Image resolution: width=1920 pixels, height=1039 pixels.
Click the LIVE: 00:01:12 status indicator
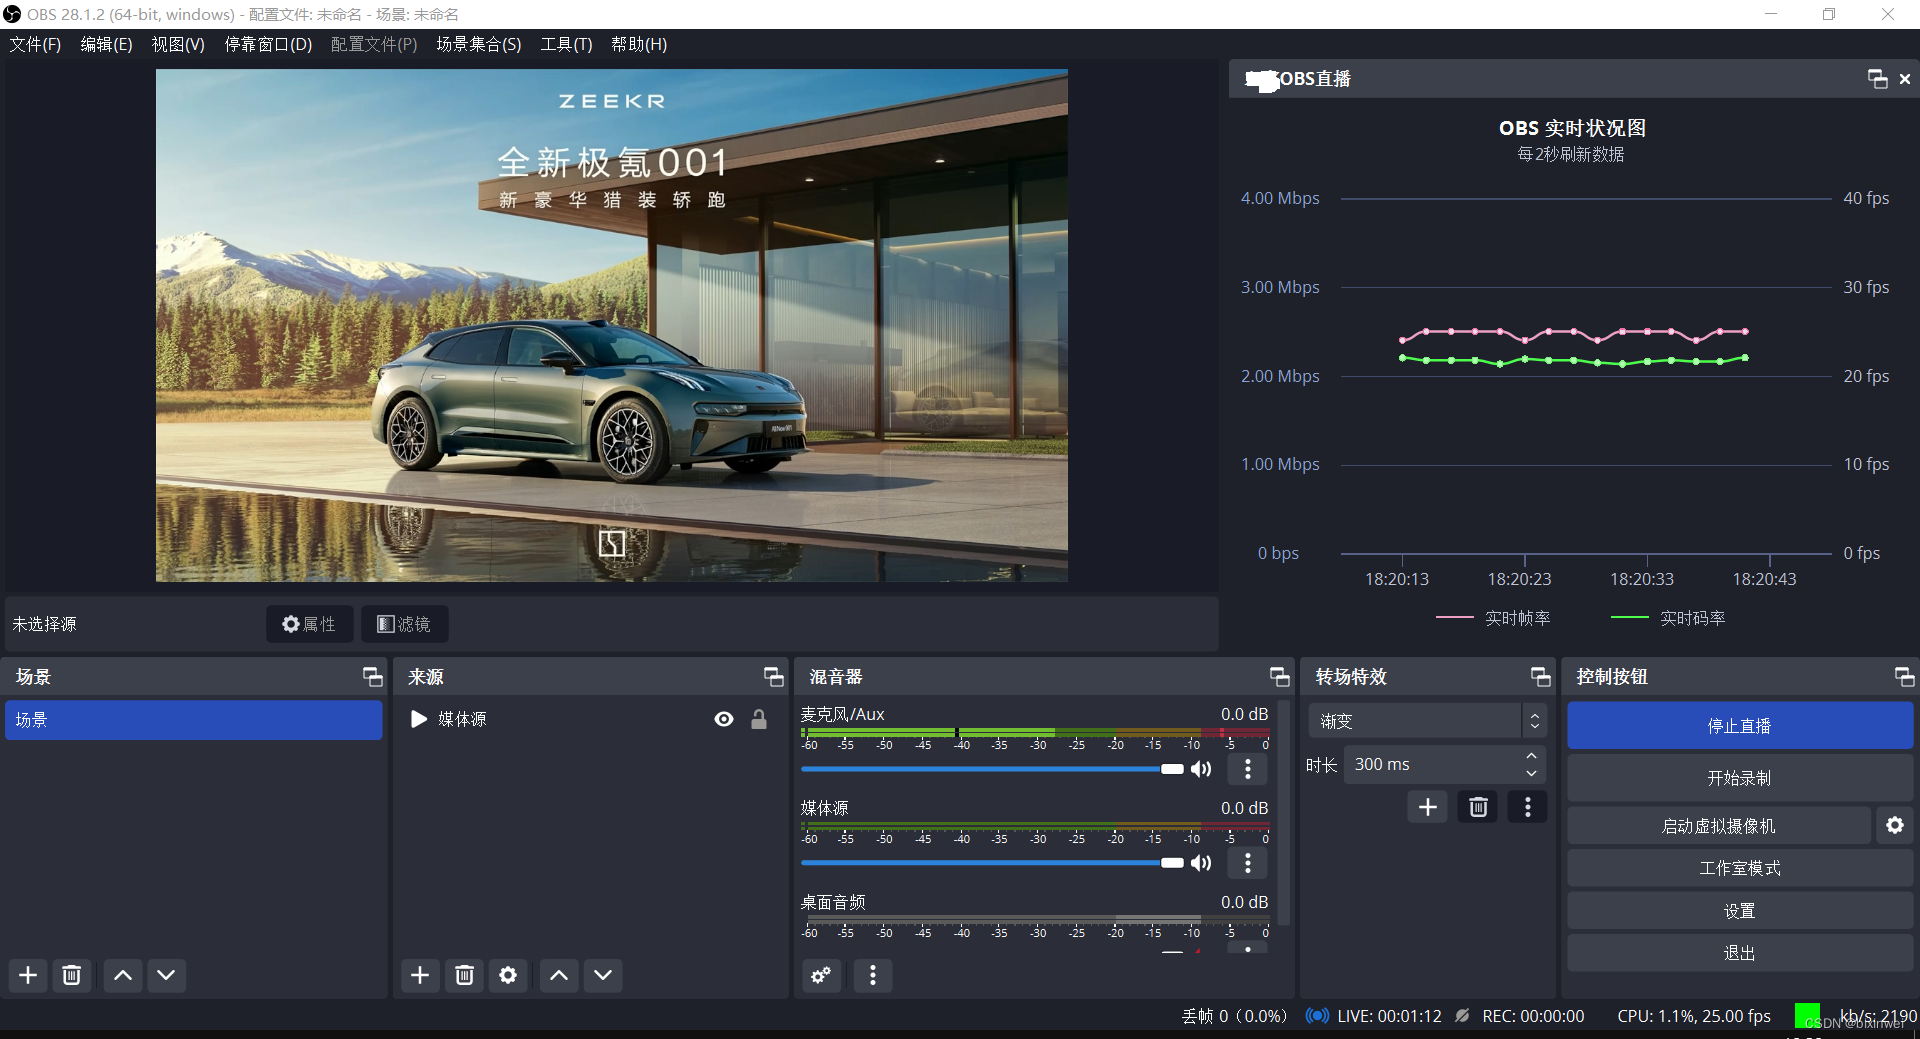pyautogui.click(x=1374, y=1016)
